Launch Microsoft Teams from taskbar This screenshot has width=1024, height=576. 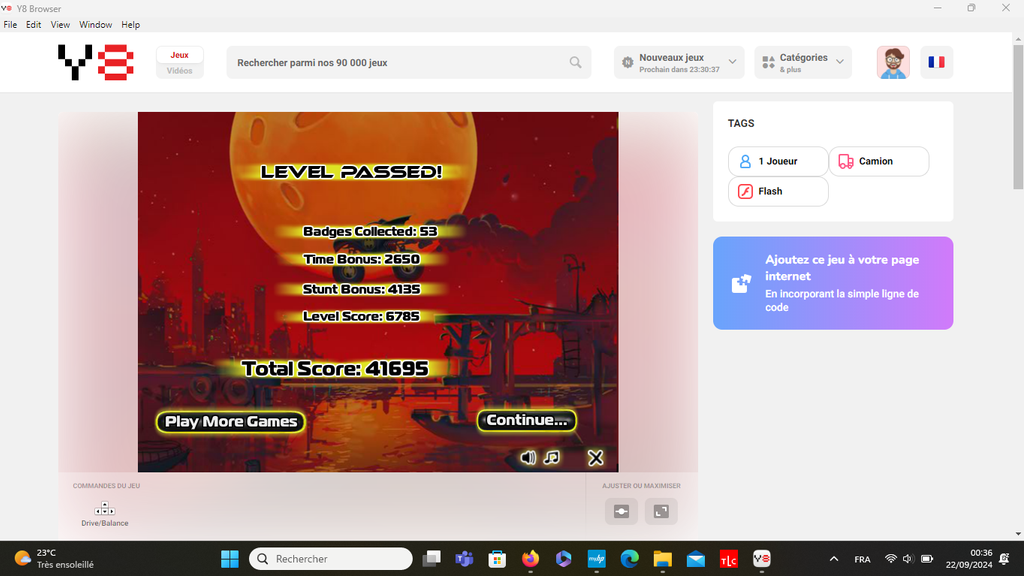[464, 559]
